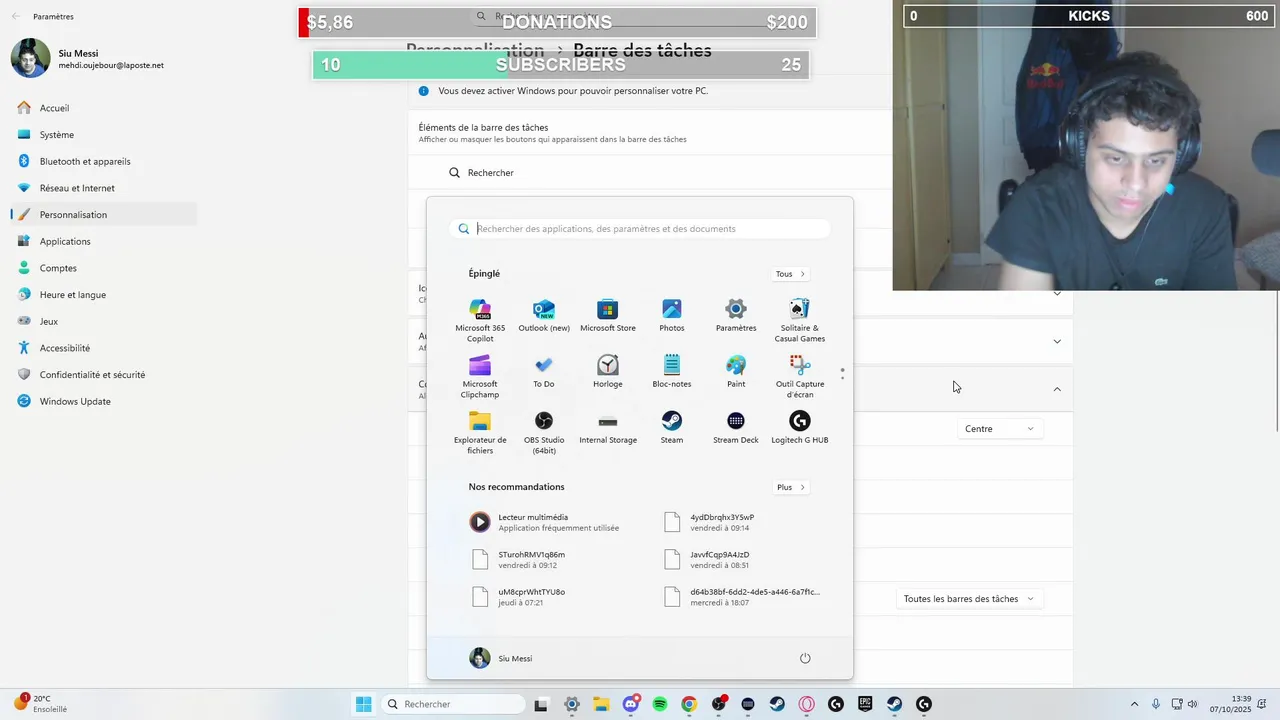Image resolution: width=1280 pixels, height=720 pixels.
Task: Click the microphone icon in system tray
Action: 1156,704
